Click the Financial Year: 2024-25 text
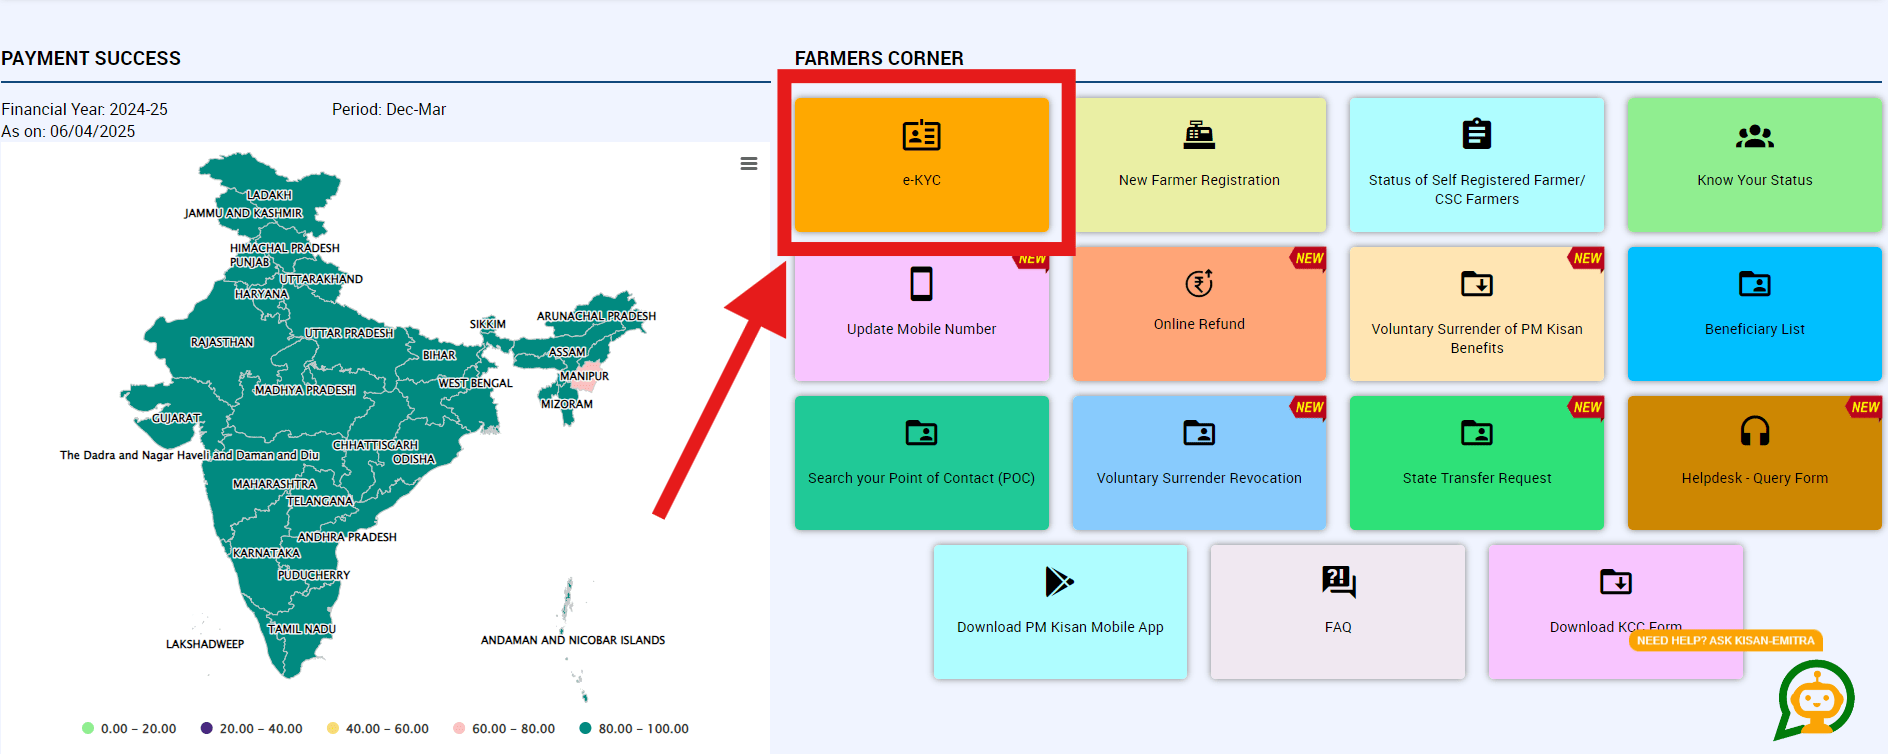The image size is (1888, 754). pos(85,109)
